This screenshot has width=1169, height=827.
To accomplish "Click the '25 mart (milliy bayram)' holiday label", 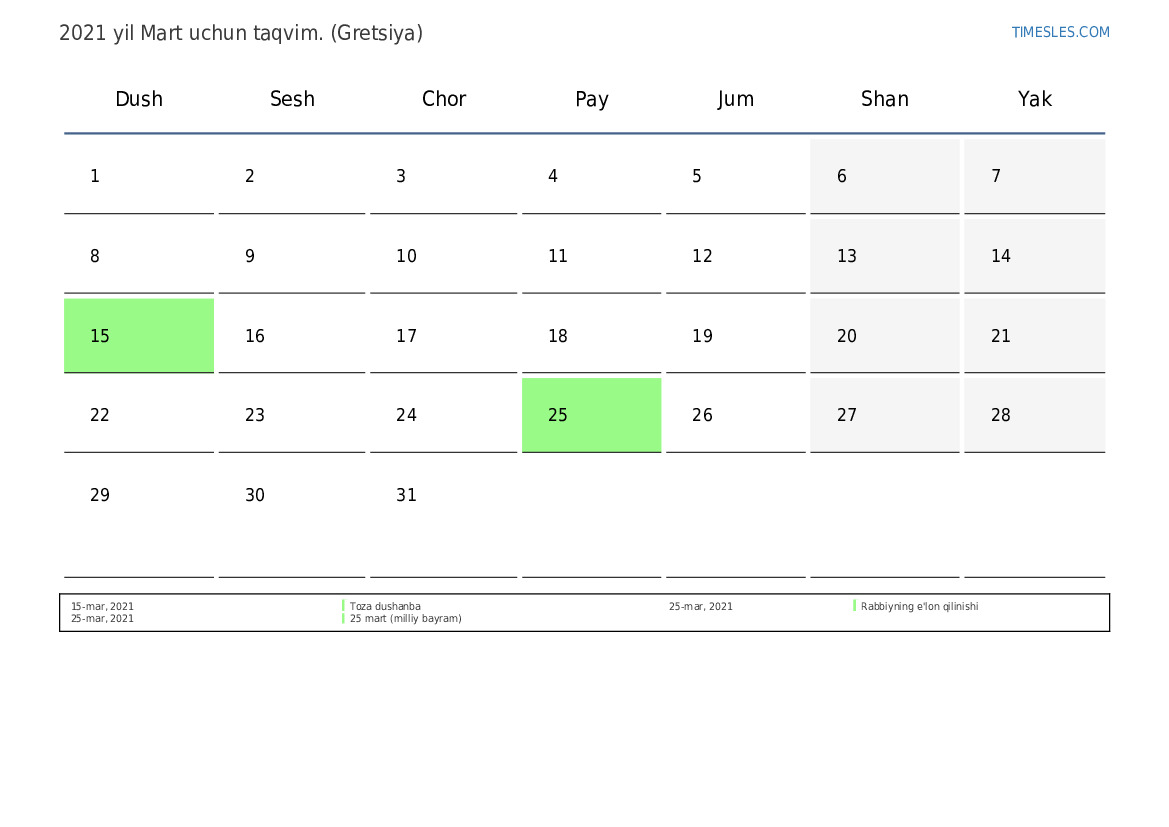I will click(406, 618).
